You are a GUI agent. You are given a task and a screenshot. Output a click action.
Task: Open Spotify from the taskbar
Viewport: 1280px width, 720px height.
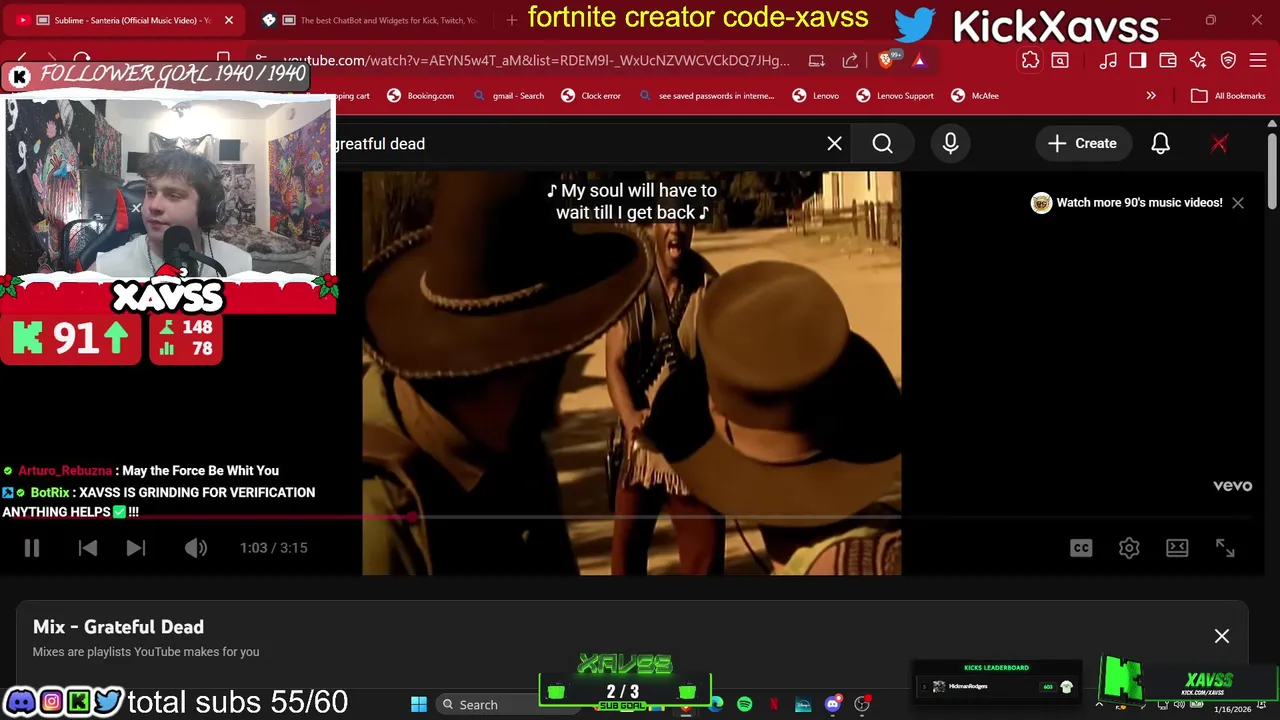tap(744, 705)
